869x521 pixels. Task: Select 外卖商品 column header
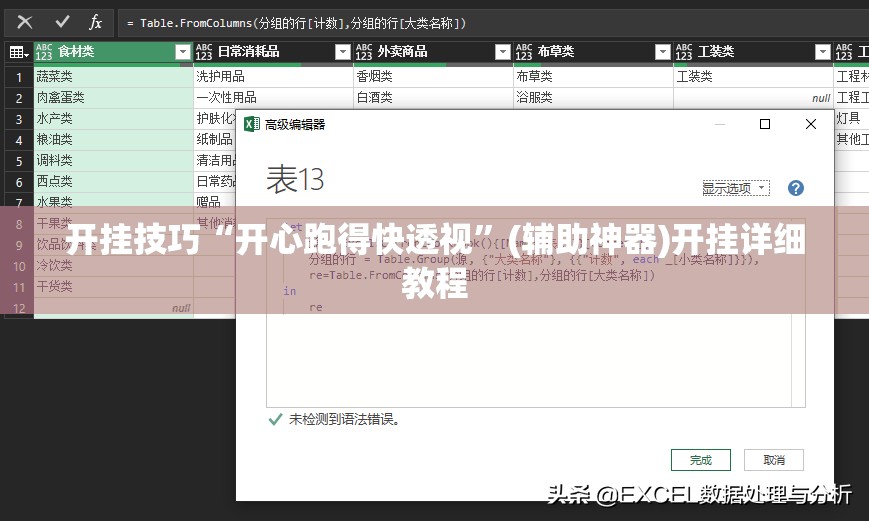[x=432, y=52]
